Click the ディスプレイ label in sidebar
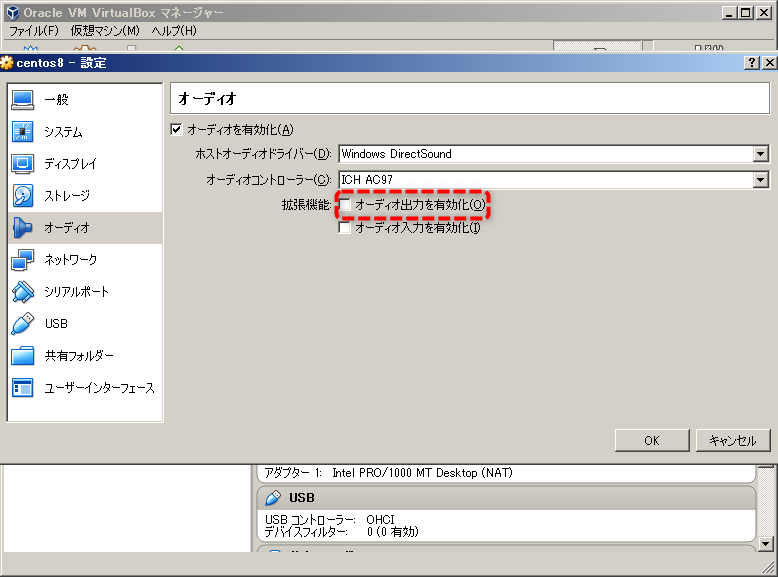Image resolution: width=778 pixels, height=577 pixels. [70, 164]
